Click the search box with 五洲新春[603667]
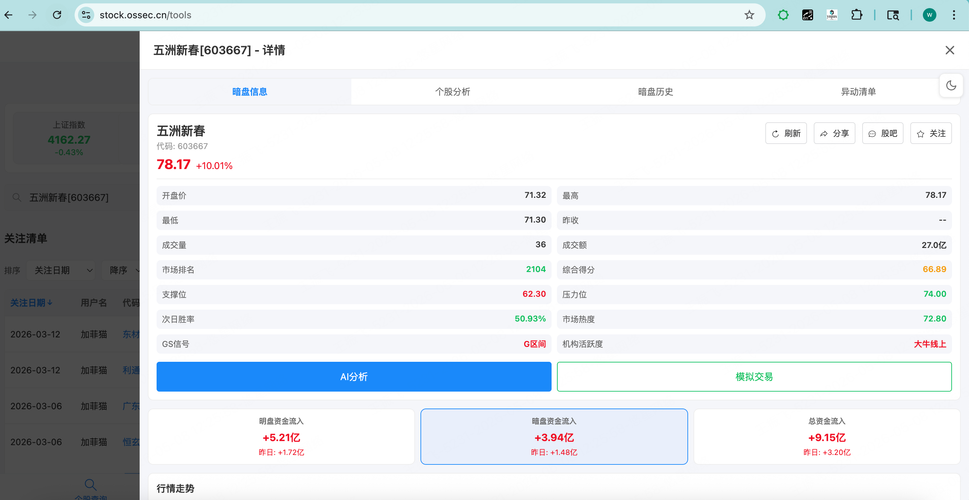Image resolution: width=969 pixels, height=500 pixels. [74, 197]
